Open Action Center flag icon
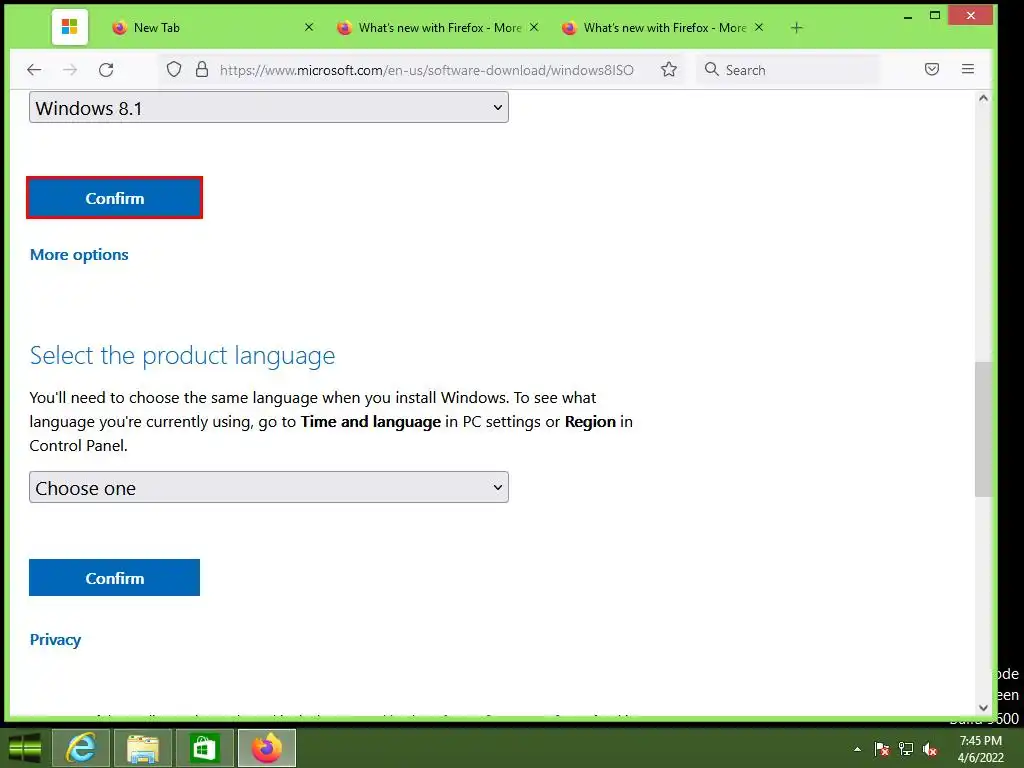The image size is (1024, 768). 882,749
